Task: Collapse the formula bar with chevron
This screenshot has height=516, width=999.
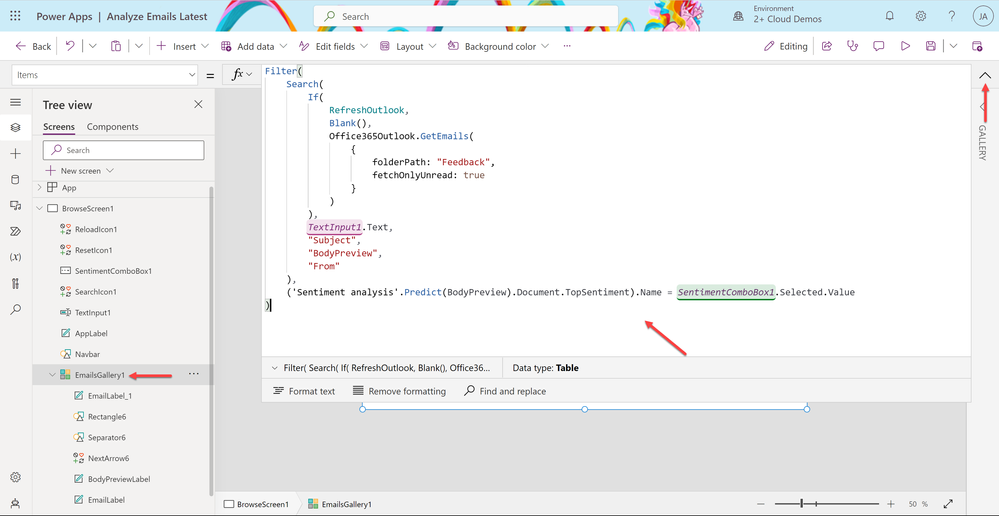Action: 985,75
